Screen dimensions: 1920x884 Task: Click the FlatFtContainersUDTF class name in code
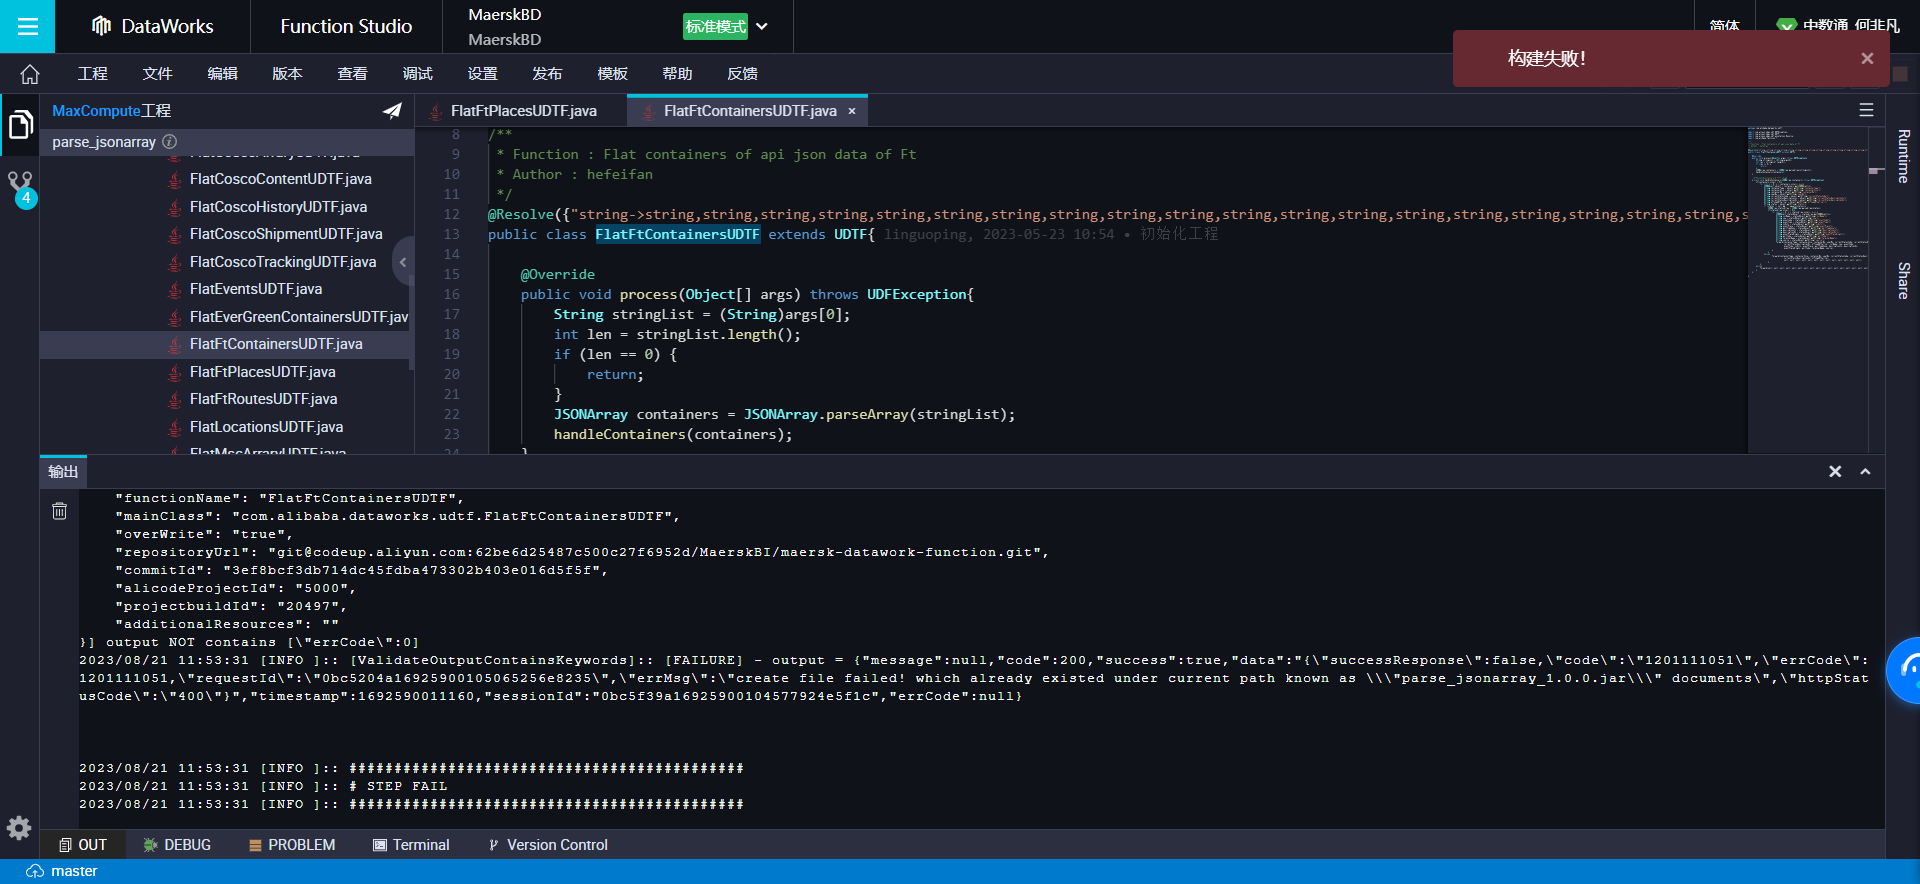click(677, 234)
